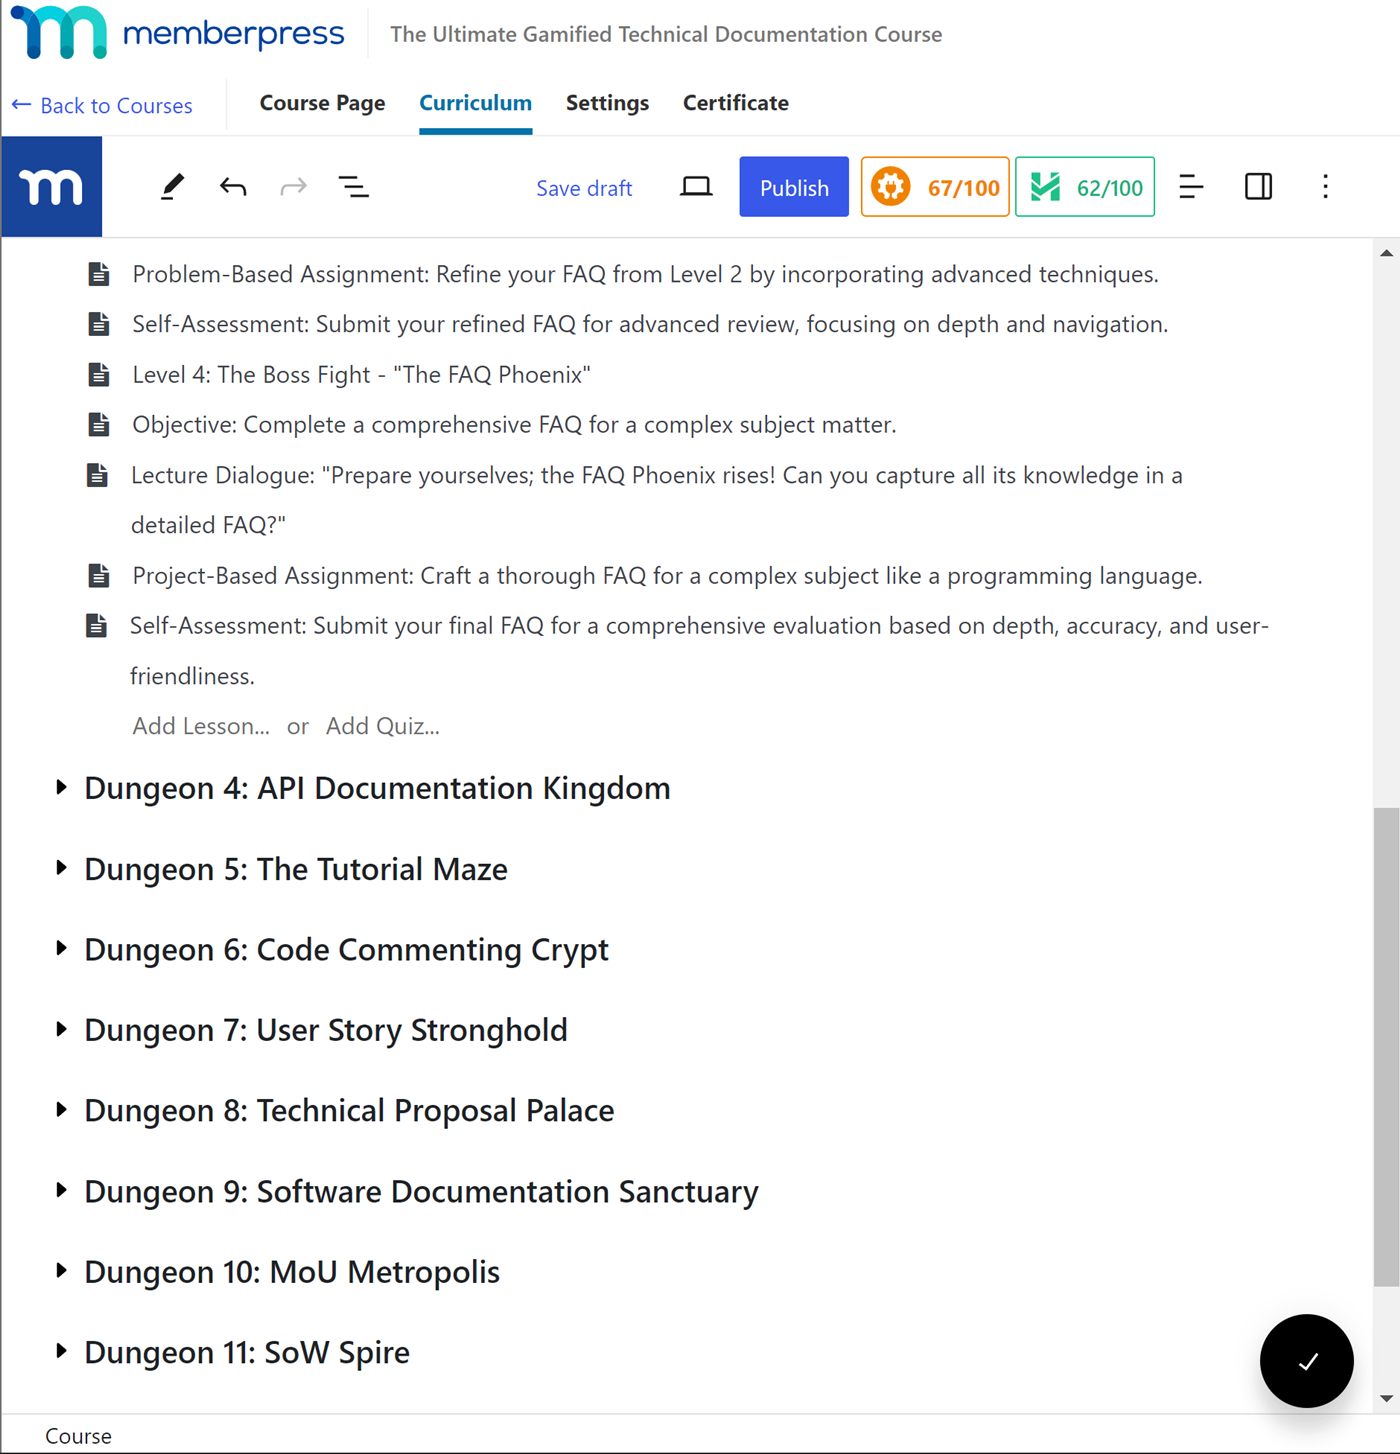Click the vertical scrollbar thumb
This screenshot has height=1454, width=1400.
point(1386,1047)
